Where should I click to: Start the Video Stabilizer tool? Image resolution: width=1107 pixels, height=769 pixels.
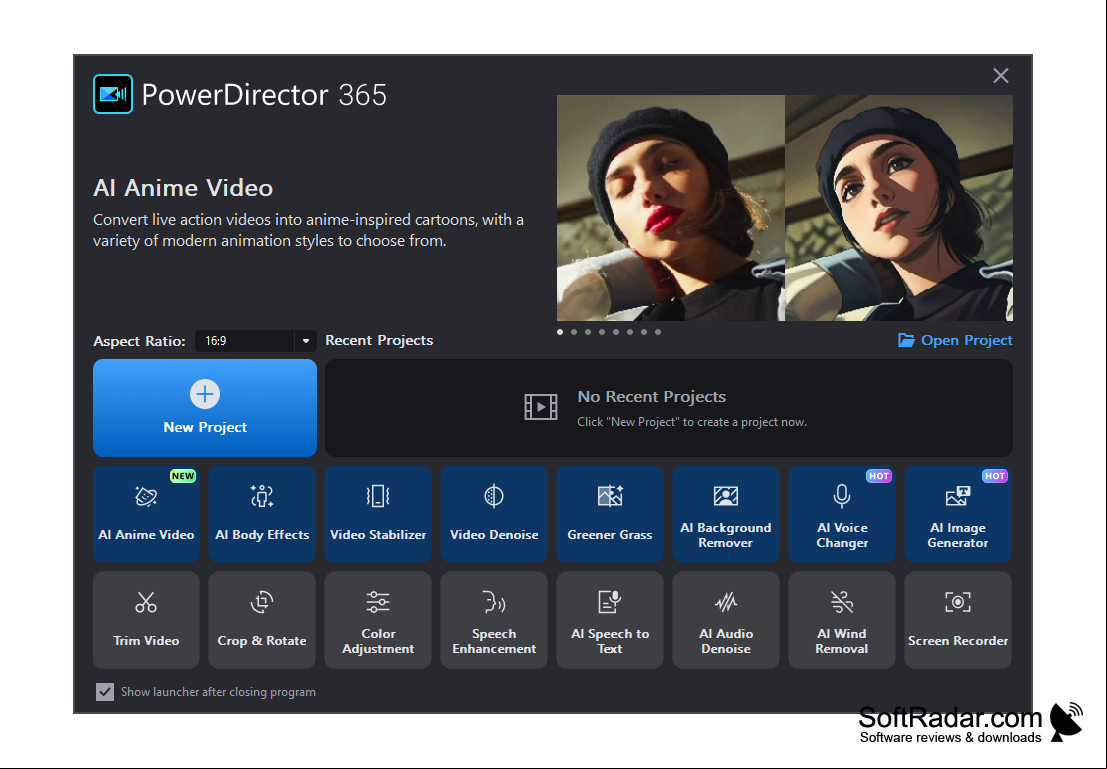point(378,513)
